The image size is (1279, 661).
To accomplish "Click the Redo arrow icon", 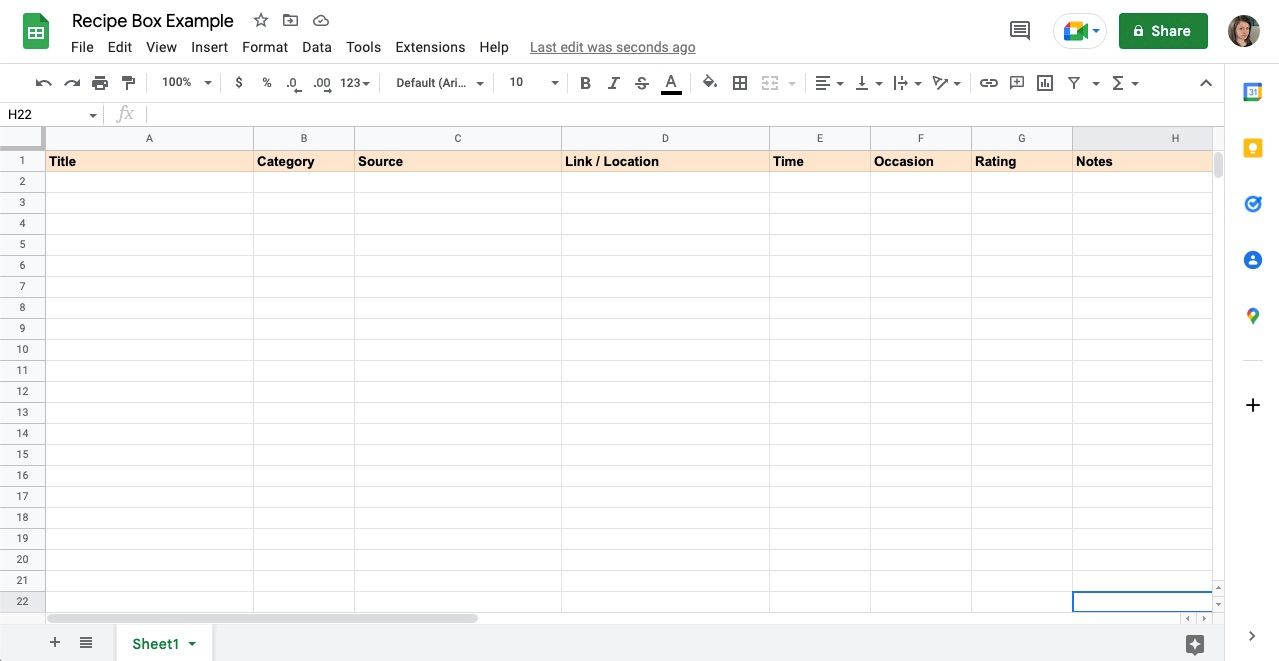I will (72, 83).
